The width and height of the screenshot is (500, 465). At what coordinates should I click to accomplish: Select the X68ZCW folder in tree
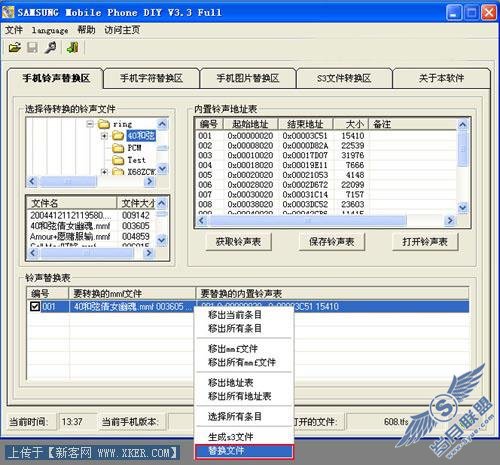[x=134, y=171]
